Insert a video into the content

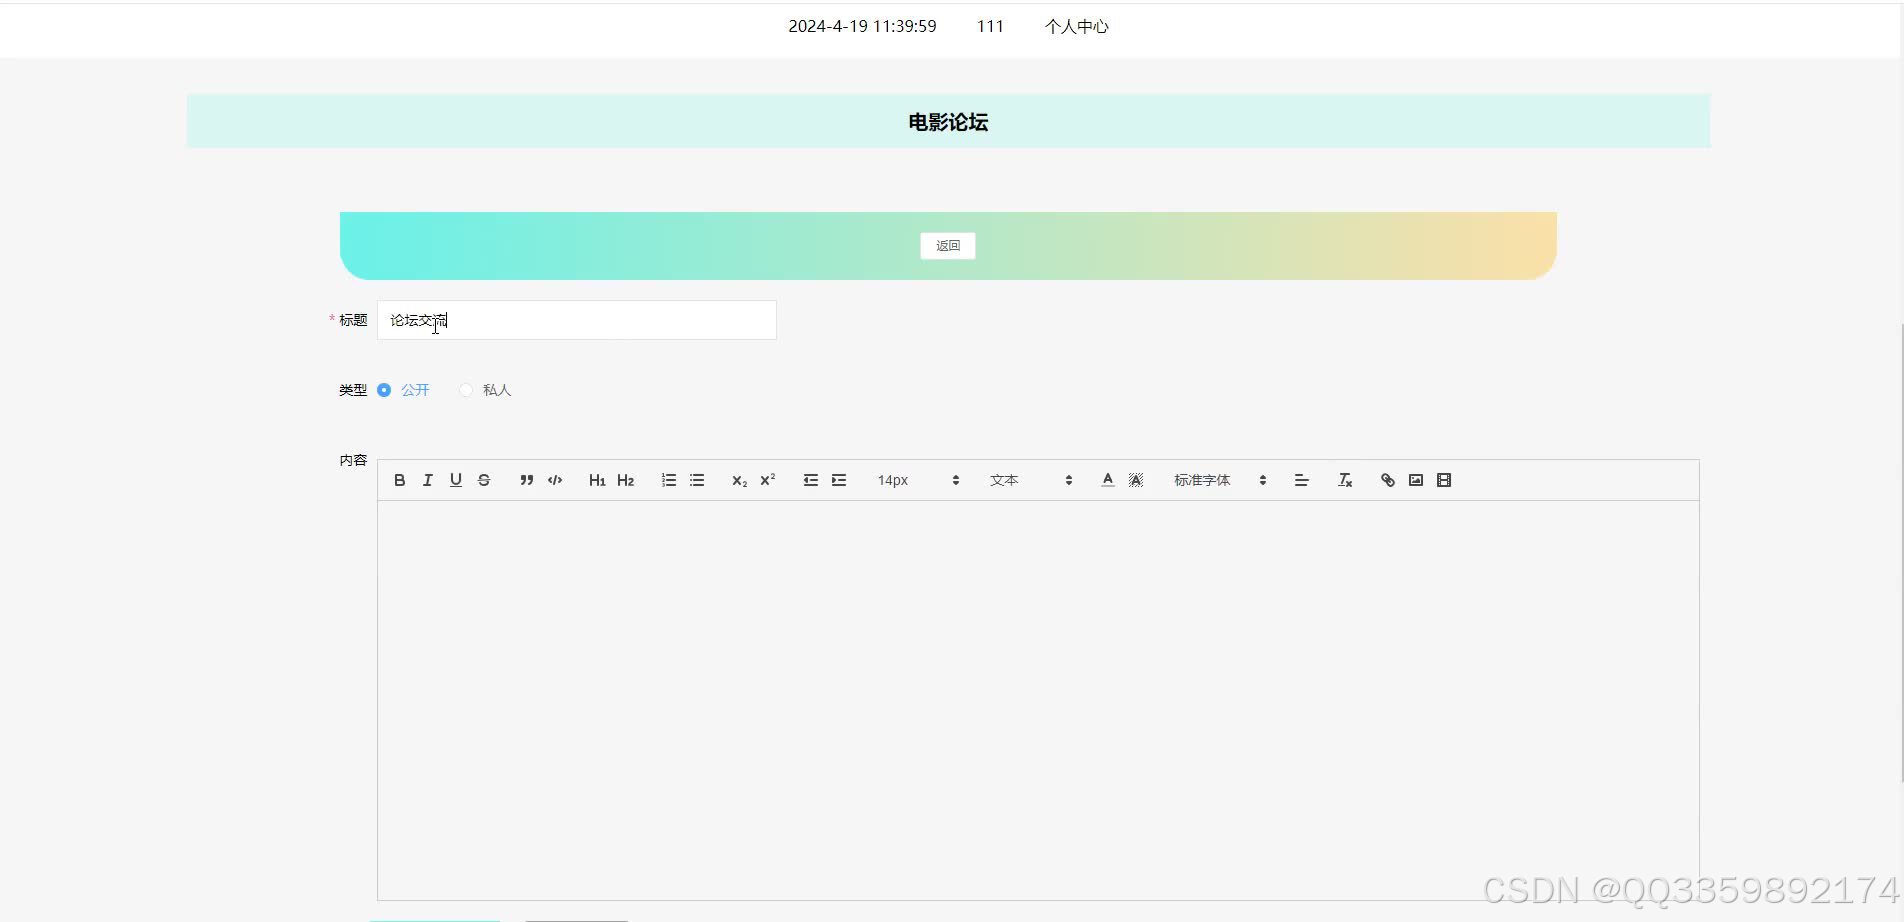(x=1444, y=480)
